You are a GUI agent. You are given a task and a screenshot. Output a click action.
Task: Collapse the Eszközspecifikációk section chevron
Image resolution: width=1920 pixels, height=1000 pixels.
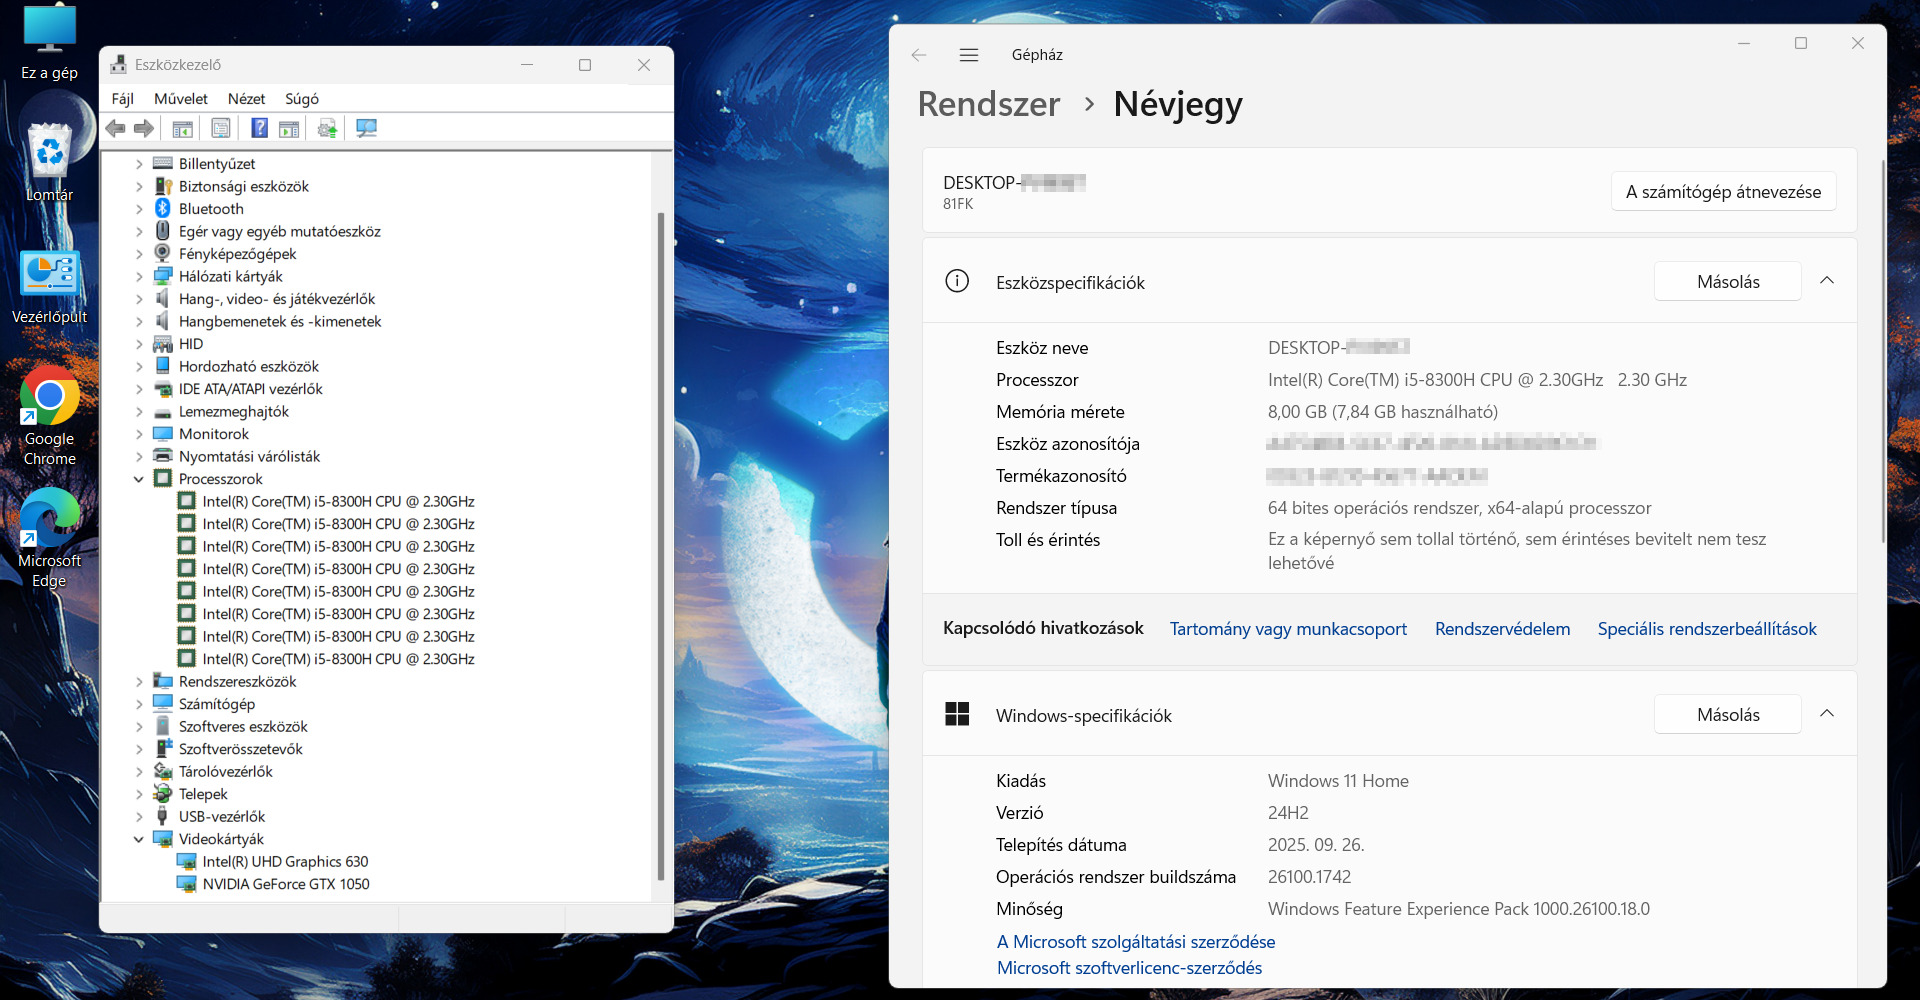1827,281
